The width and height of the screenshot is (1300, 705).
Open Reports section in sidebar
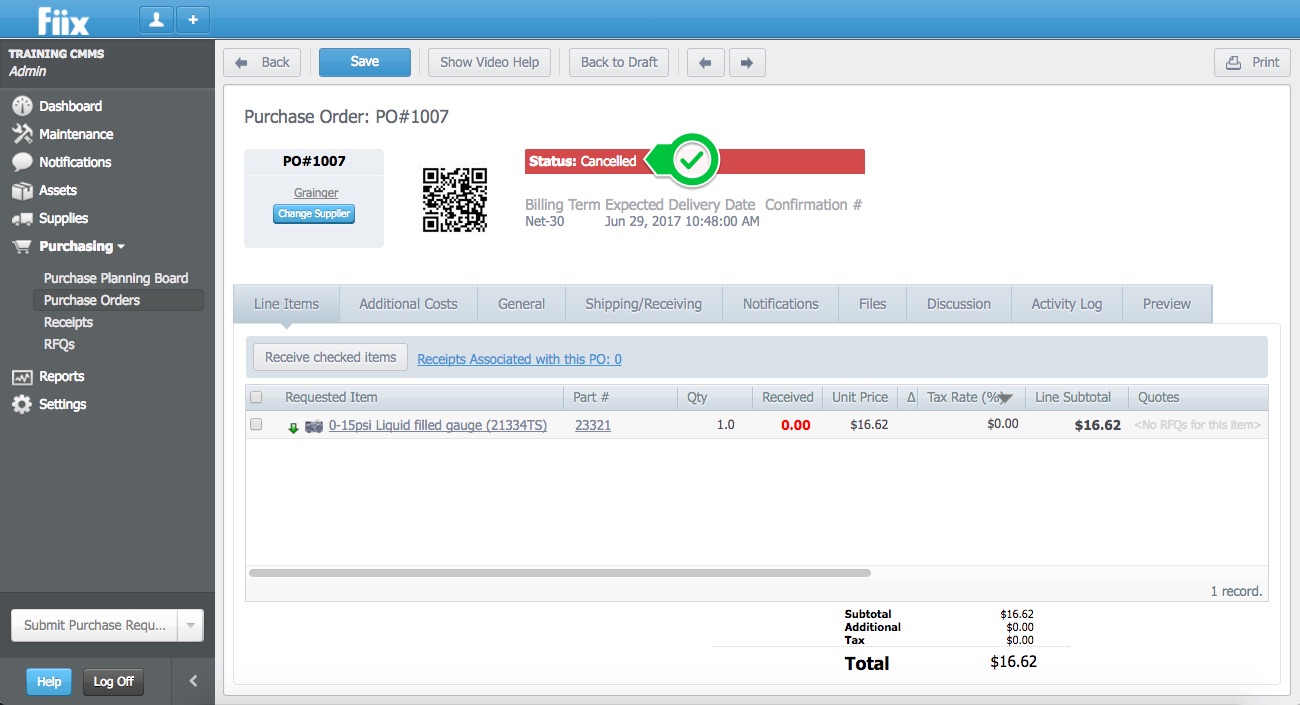pyautogui.click(x=61, y=376)
